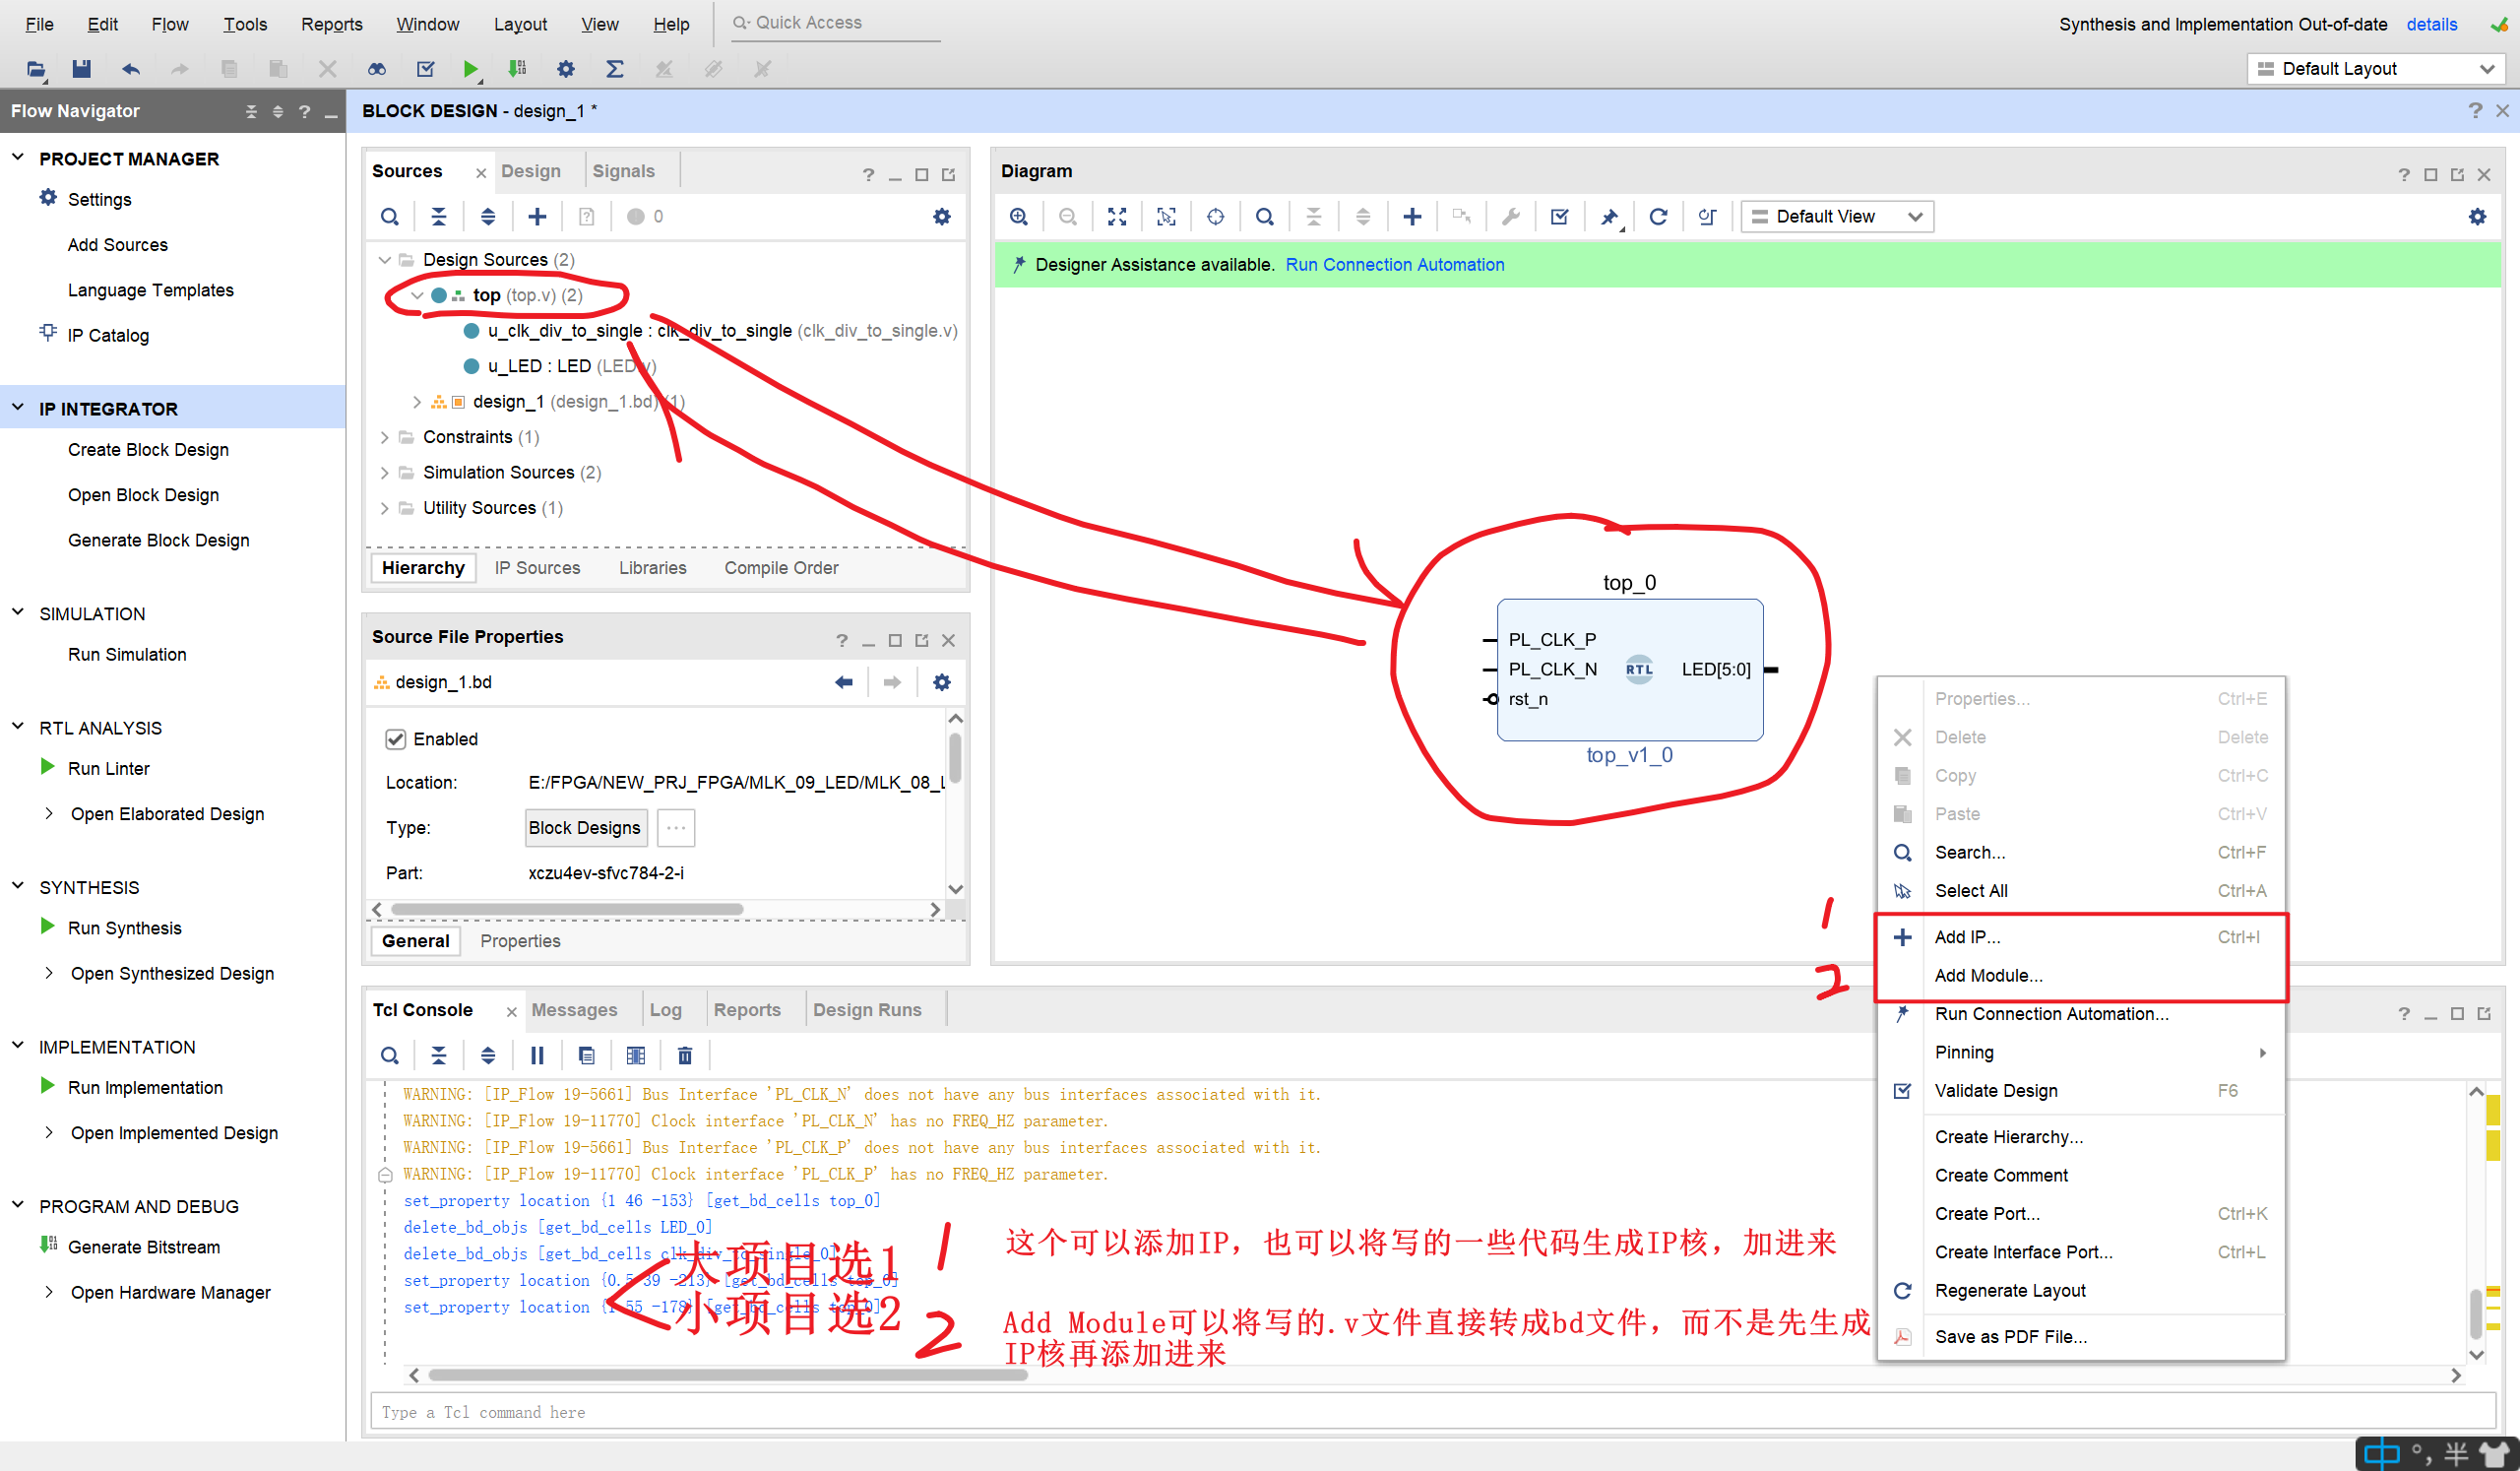Click the Generate Bitstream icon in main toolbar
Image resolution: width=2520 pixels, height=1471 pixels.
[516, 69]
